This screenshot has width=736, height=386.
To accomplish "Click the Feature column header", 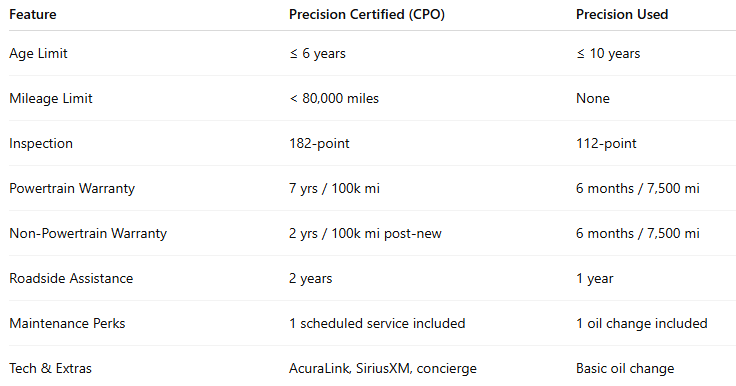I will click(x=33, y=15).
